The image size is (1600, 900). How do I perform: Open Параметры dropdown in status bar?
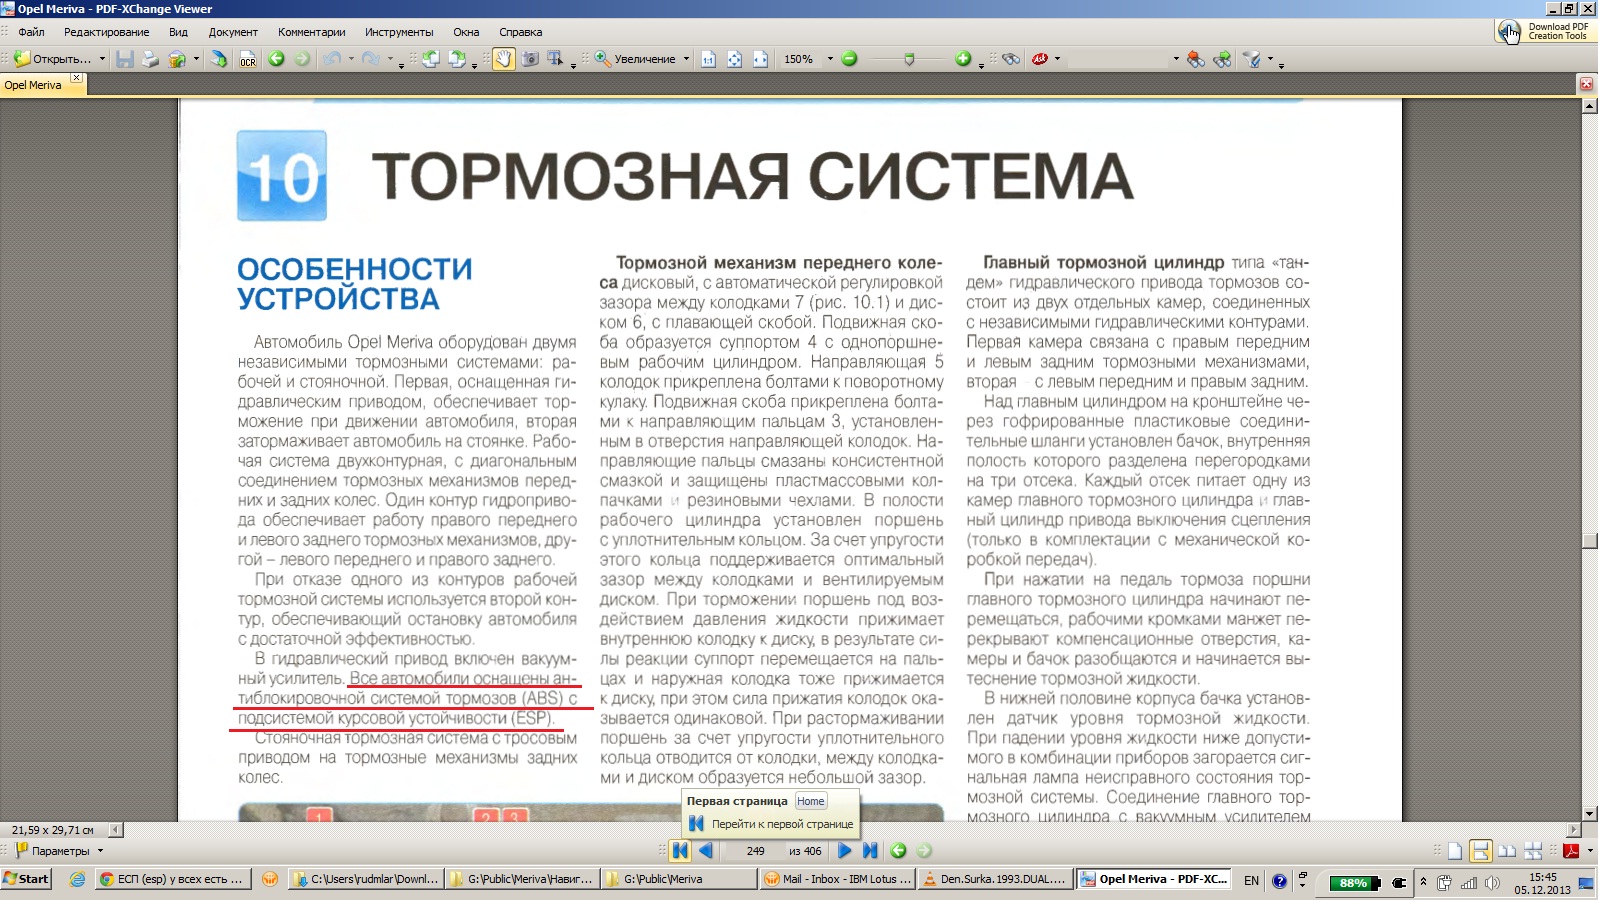click(x=100, y=851)
